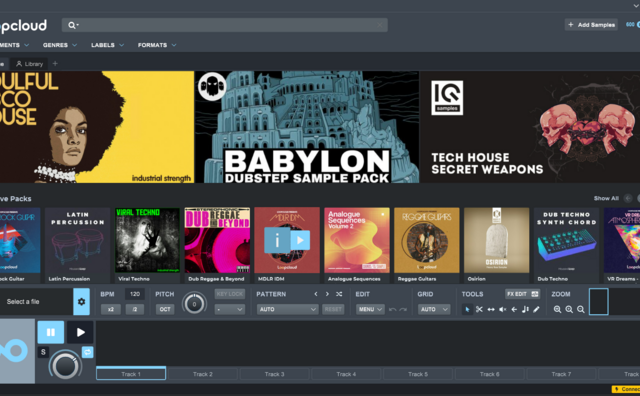The height and width of the screenshot is (396, 640).
Task: Toggle Key Lock
Action: [230, 294]
